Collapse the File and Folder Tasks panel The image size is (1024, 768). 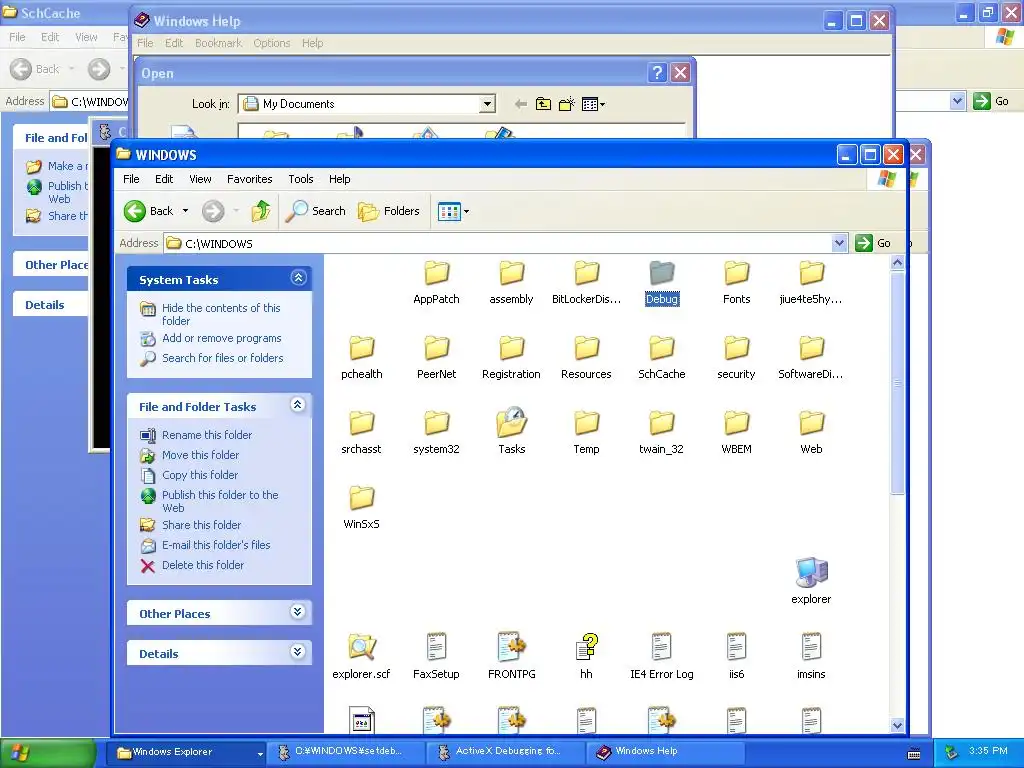(298, 405)
